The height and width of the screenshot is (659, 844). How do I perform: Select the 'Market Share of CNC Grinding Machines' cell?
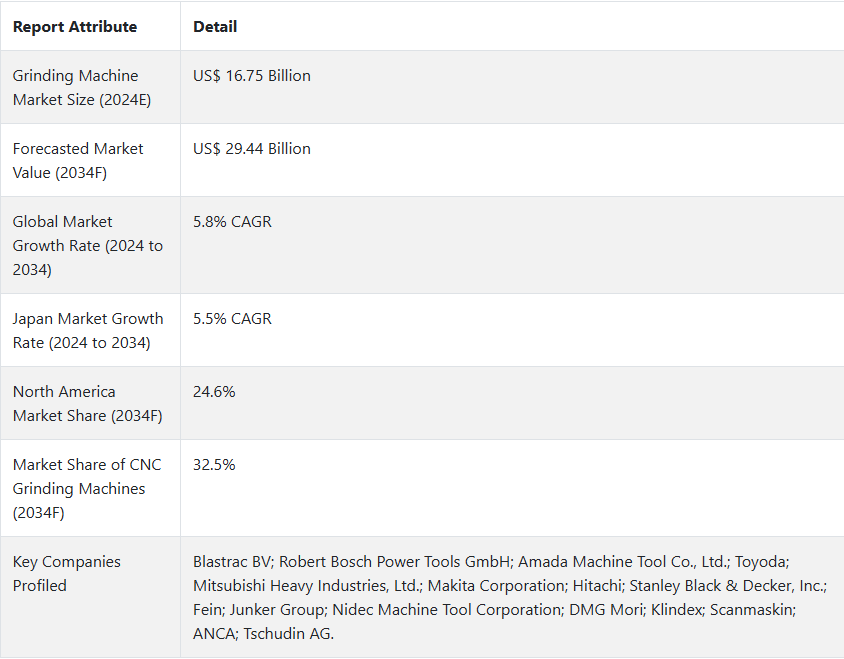tap(90, 488)
